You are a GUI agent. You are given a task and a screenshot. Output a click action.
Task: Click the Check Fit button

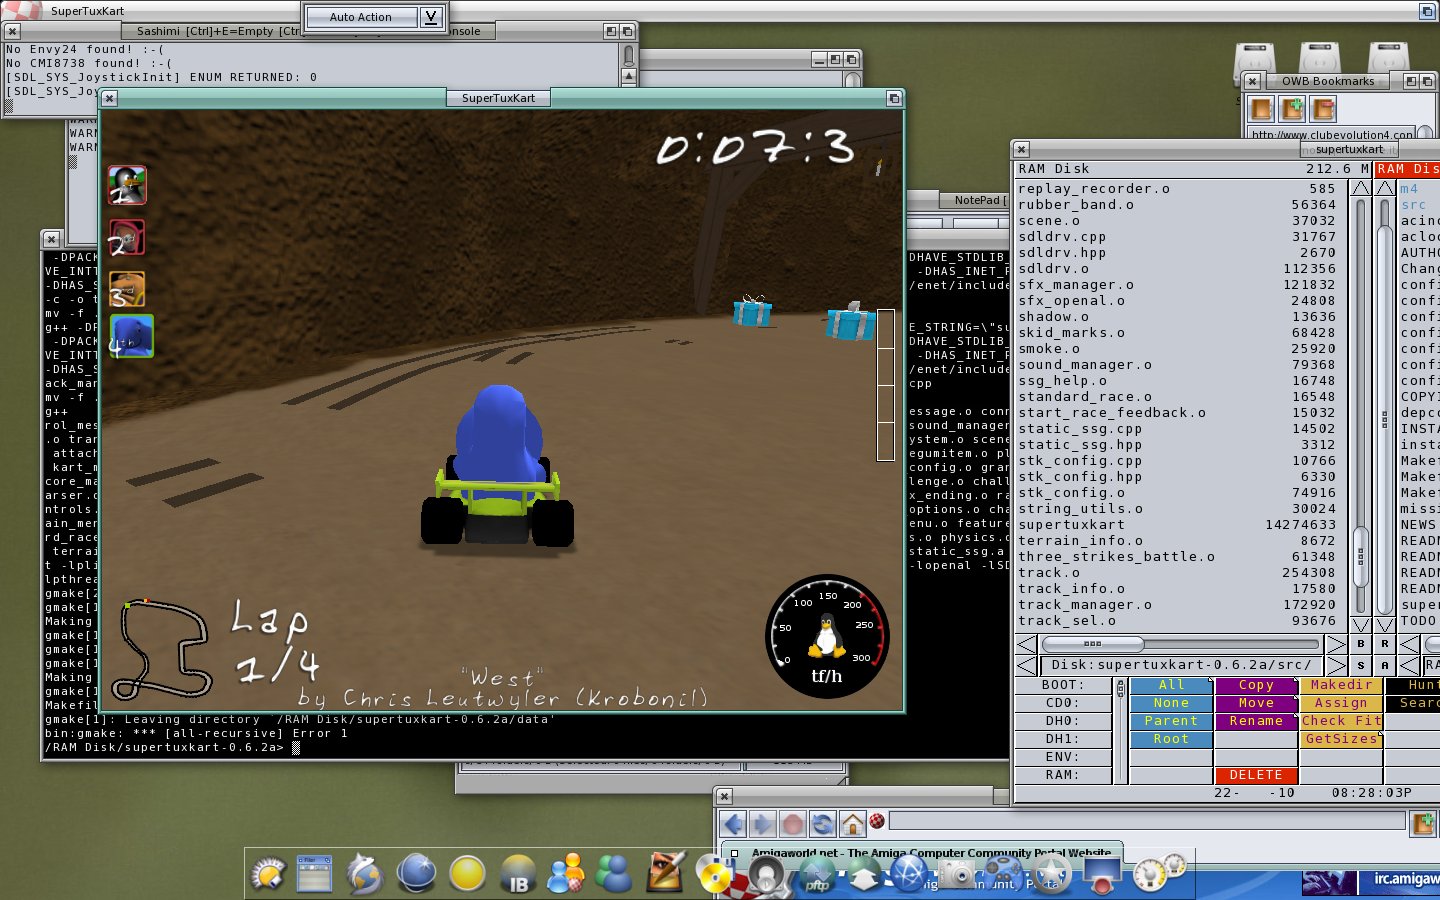pos(1341,721)
